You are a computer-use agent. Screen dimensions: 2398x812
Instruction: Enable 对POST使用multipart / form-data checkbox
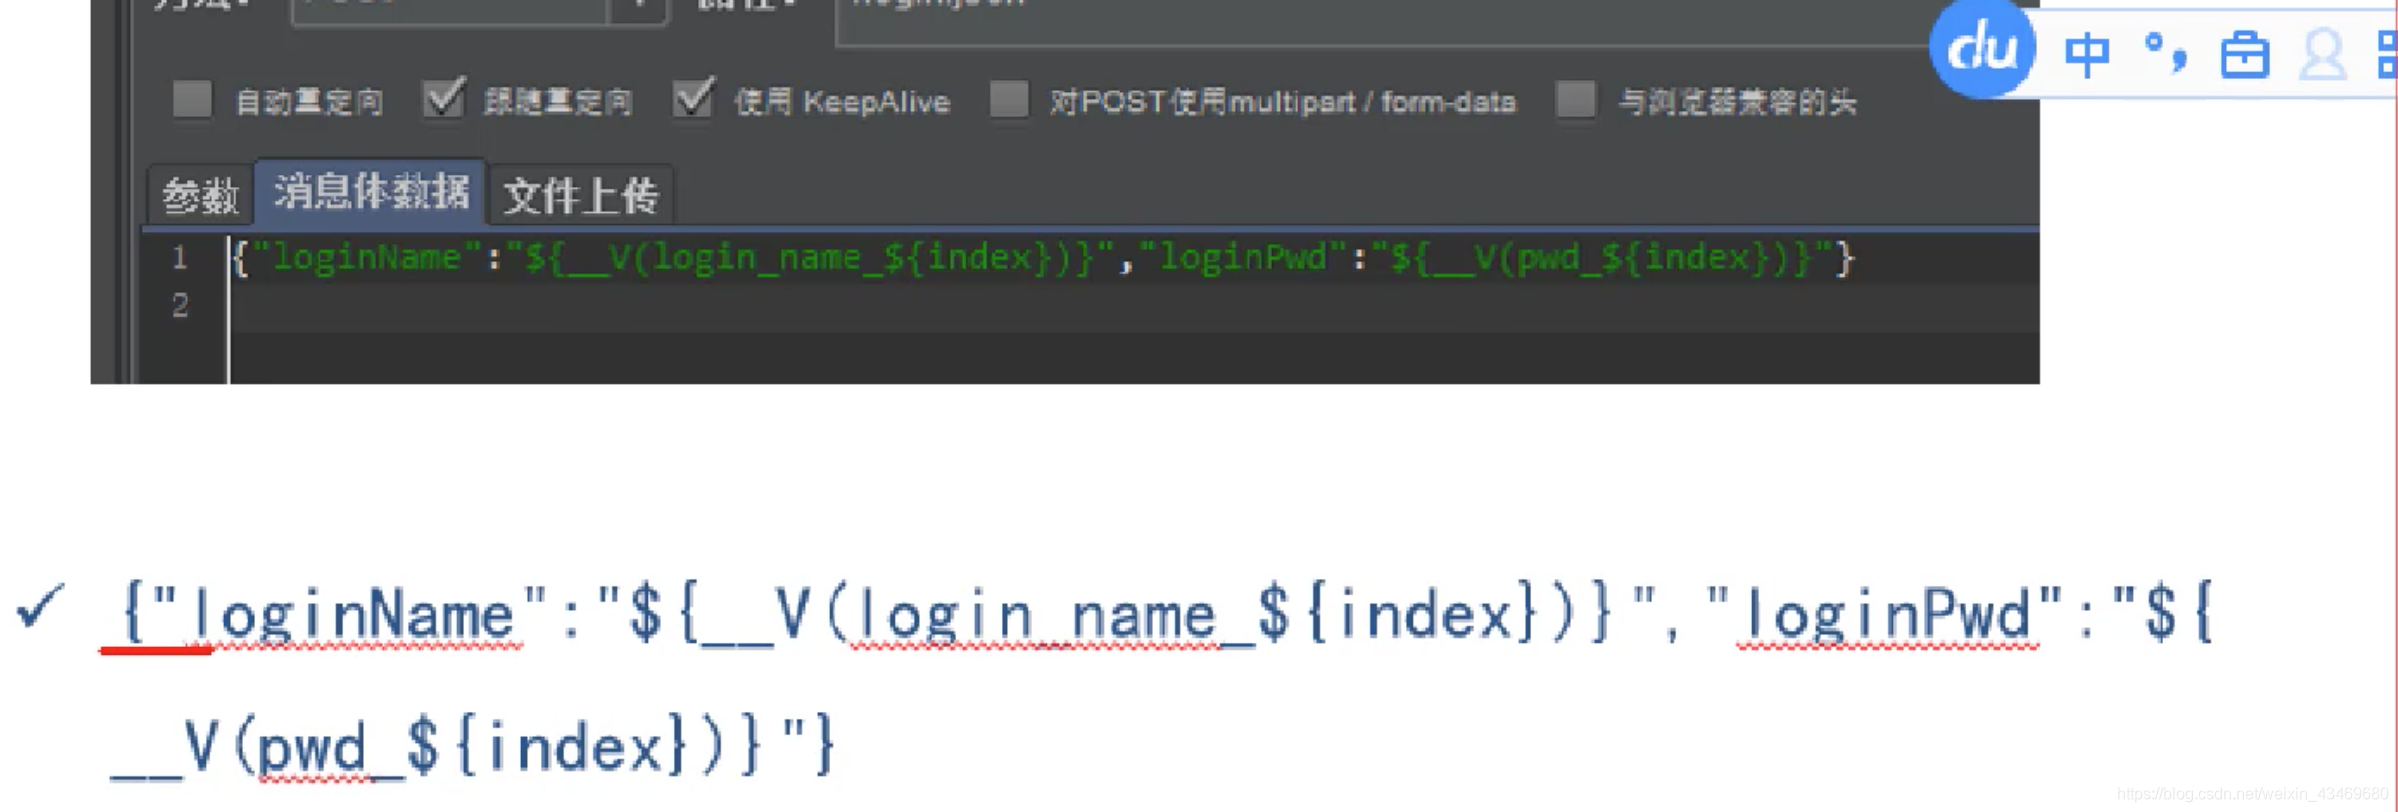(1008, 100)
